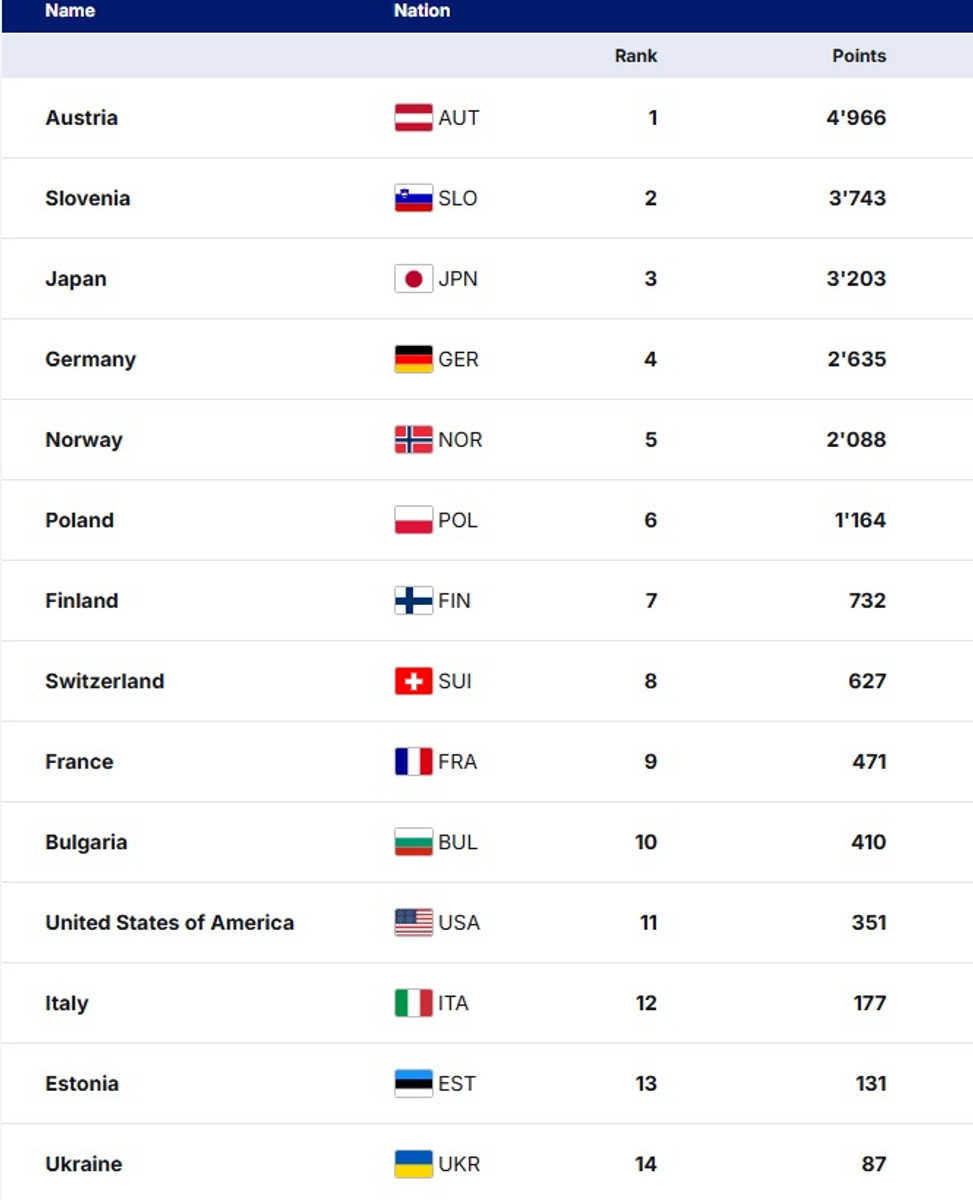Click the Norway flag icon

coord(413,440)
